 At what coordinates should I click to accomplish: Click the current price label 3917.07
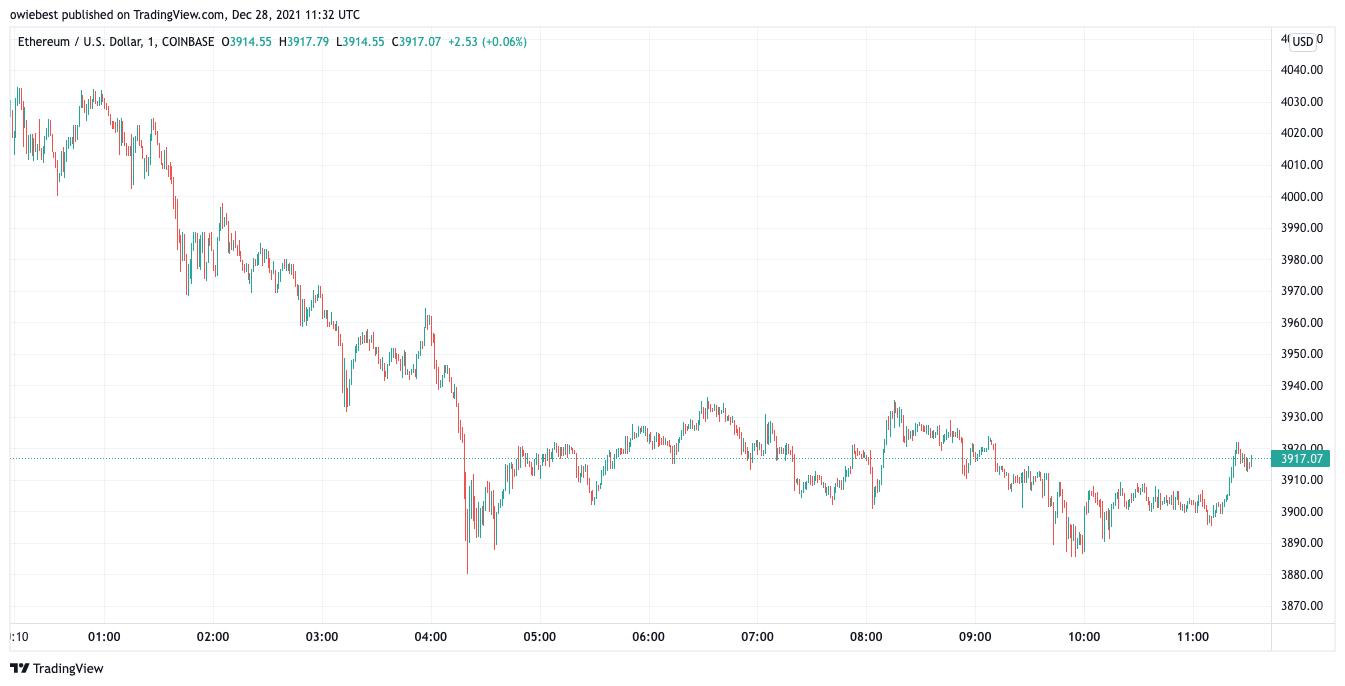click(1302, 459)
